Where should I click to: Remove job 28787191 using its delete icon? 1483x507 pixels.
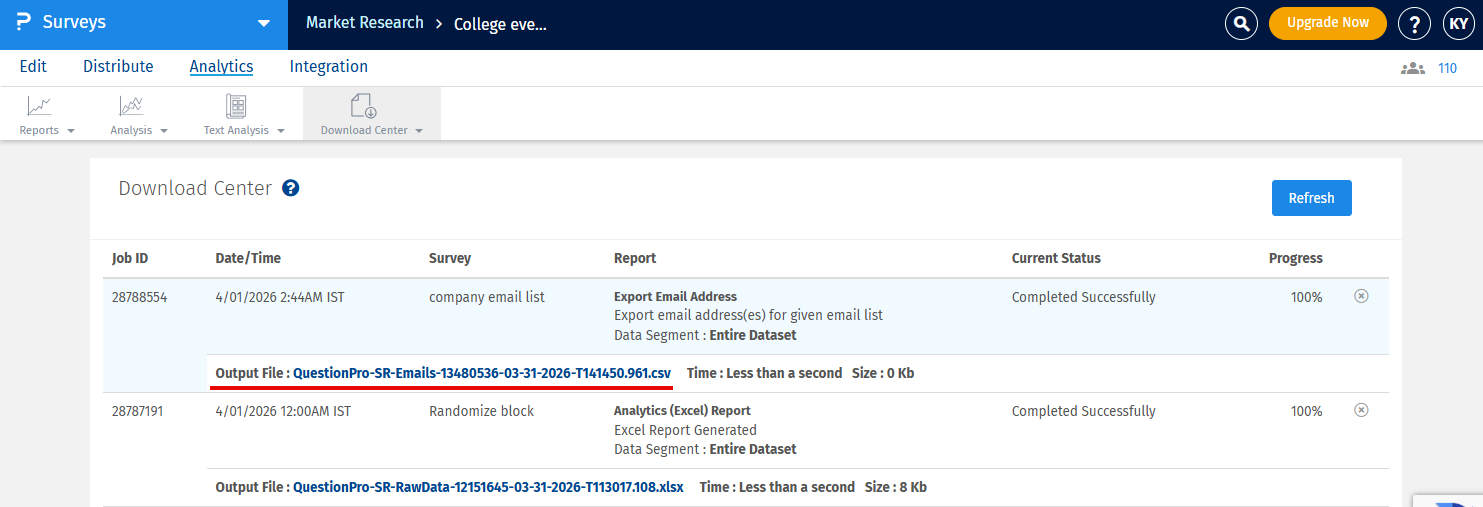[1361, 410]
